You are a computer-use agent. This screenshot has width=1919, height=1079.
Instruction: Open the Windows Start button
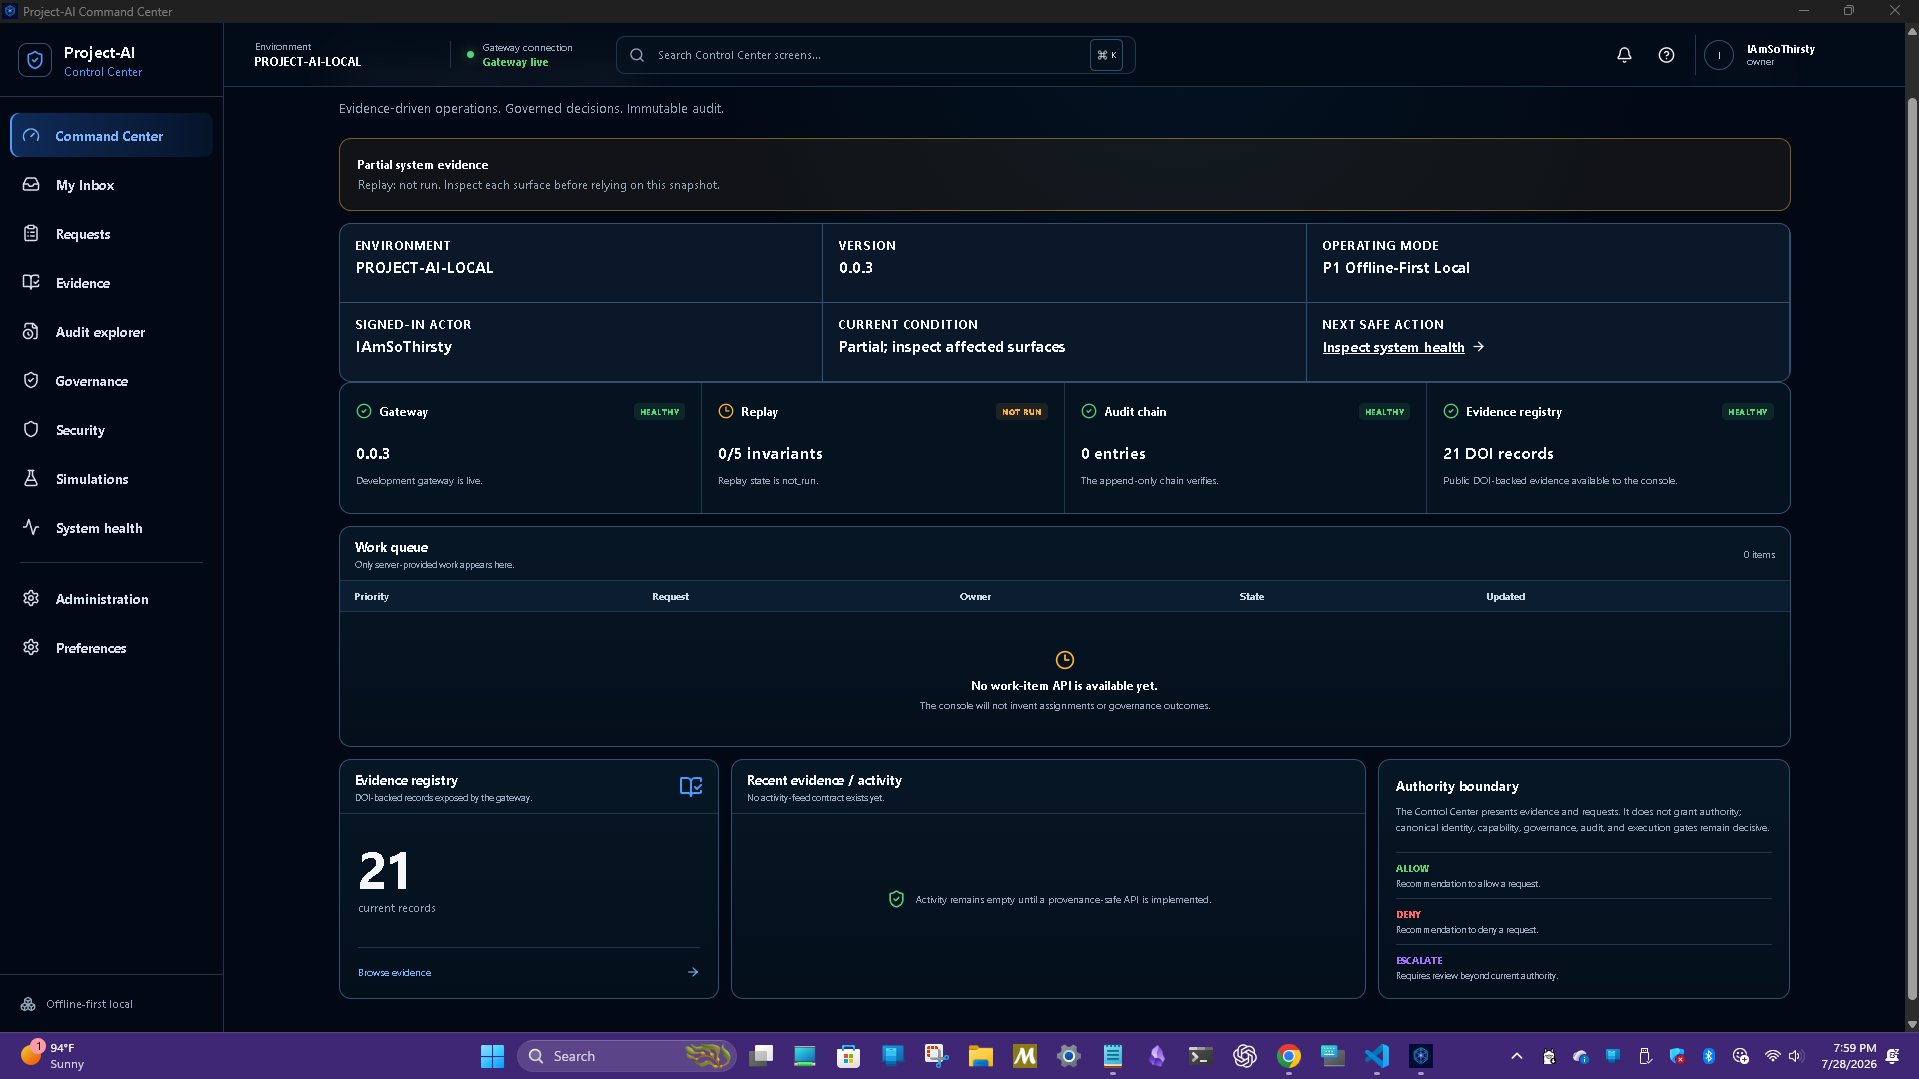click(492, 1056)
